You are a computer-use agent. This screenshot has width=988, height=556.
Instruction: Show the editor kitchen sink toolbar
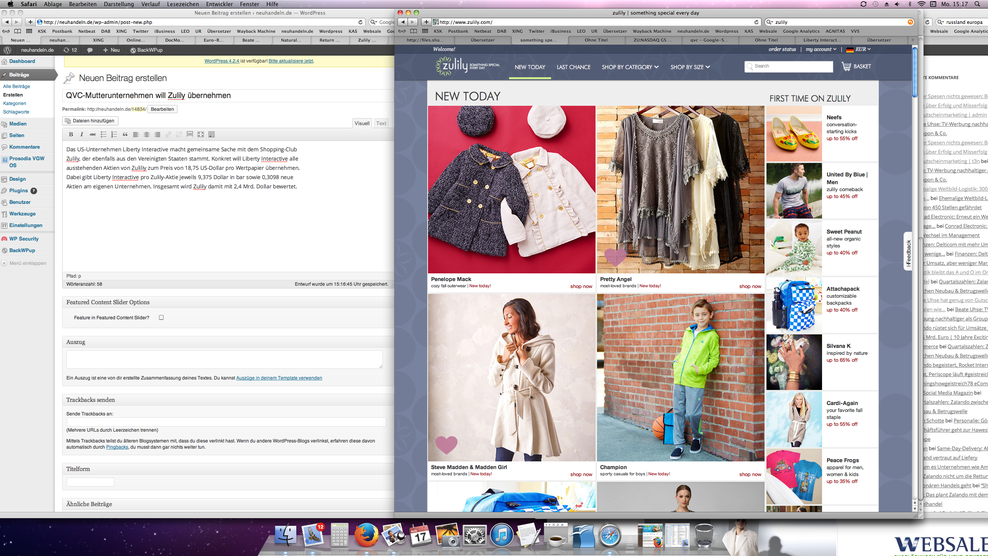coord(211,134)
